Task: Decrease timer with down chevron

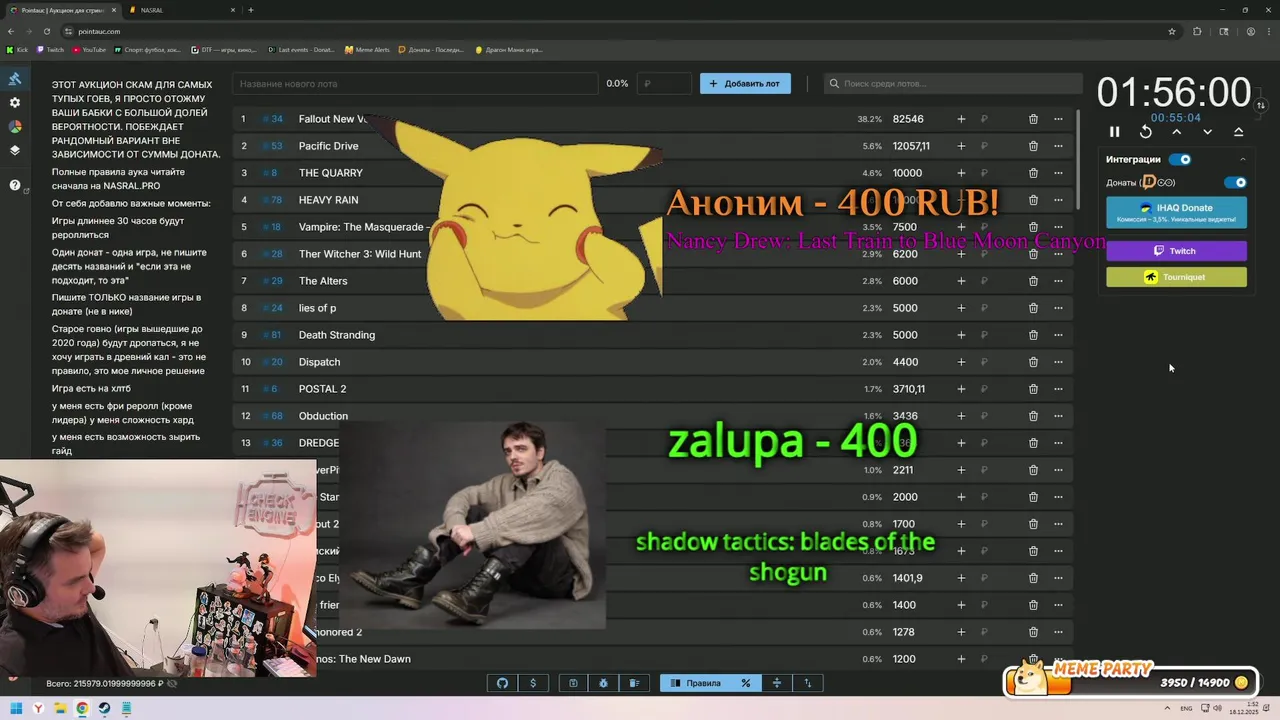Action: pos(1208,132)
